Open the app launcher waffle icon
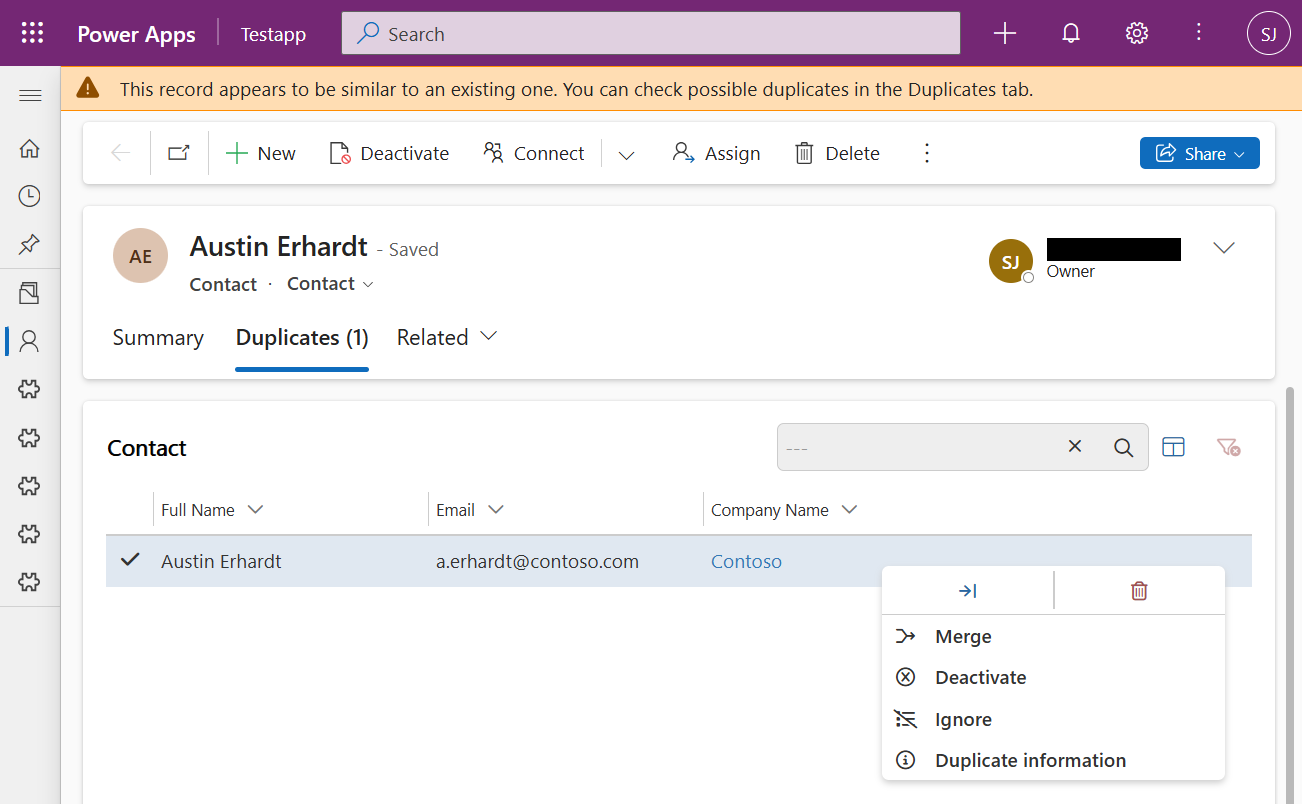This screenshot has width=1302, height=804. click(32, 34)
